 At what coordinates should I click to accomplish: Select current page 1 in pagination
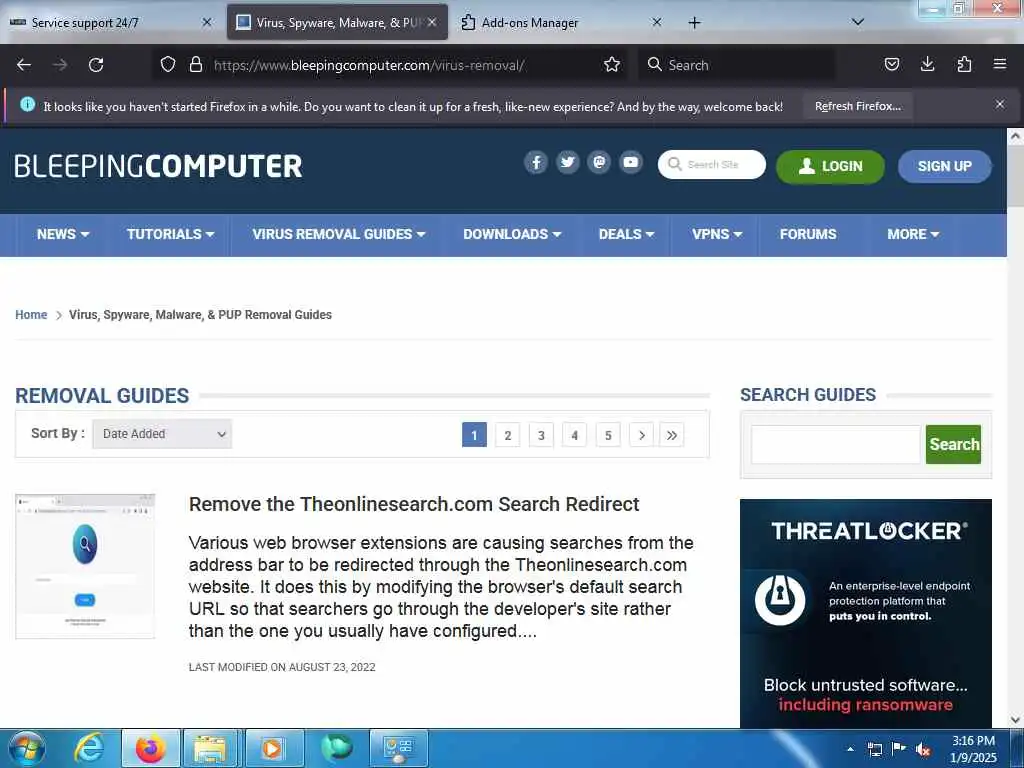474,435
